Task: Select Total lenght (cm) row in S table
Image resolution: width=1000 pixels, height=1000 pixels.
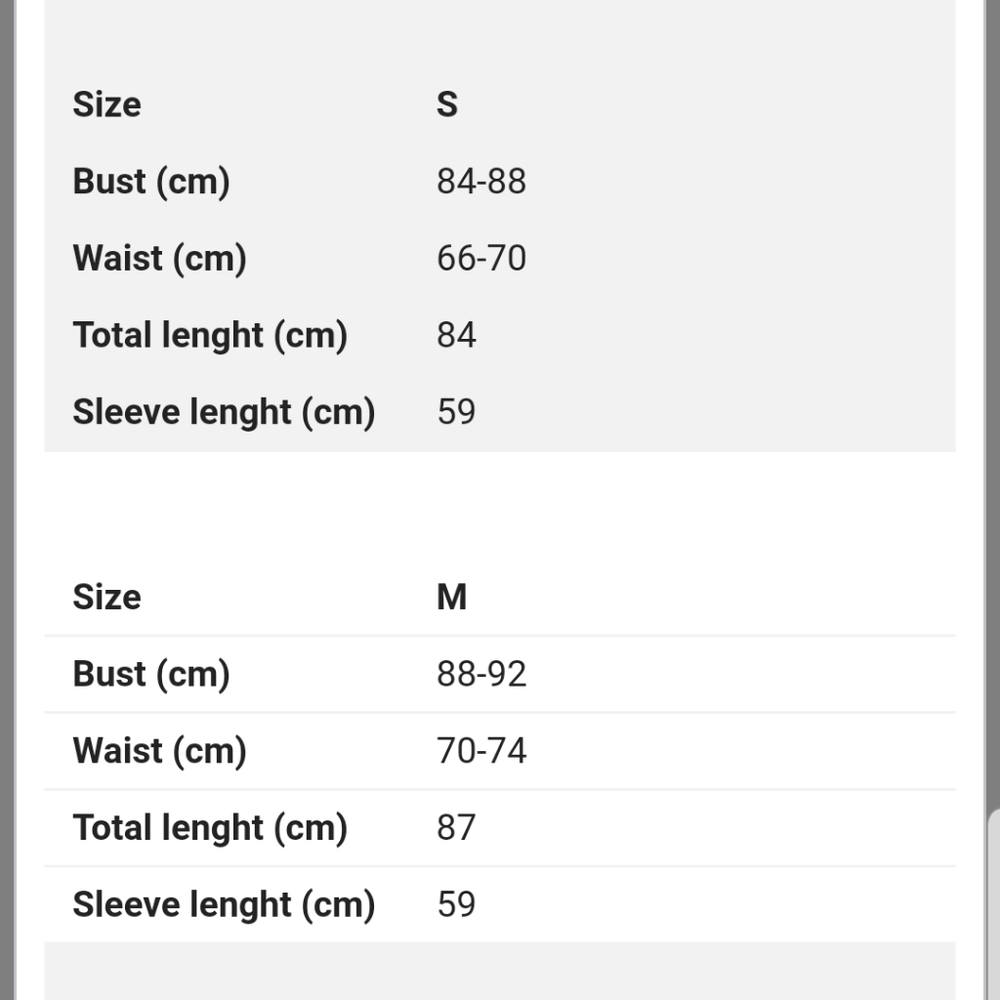Action: coord(500,335)
